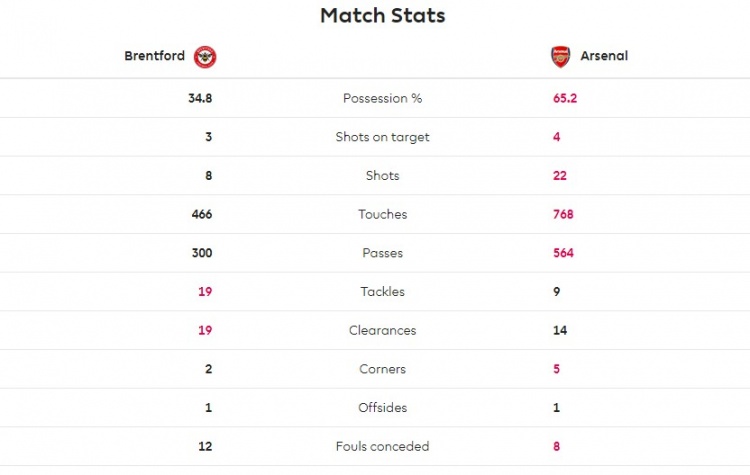Click Arsenal's 65.2 possession value
The width and height of the screenshot is (750, 475).
[565, 99]
